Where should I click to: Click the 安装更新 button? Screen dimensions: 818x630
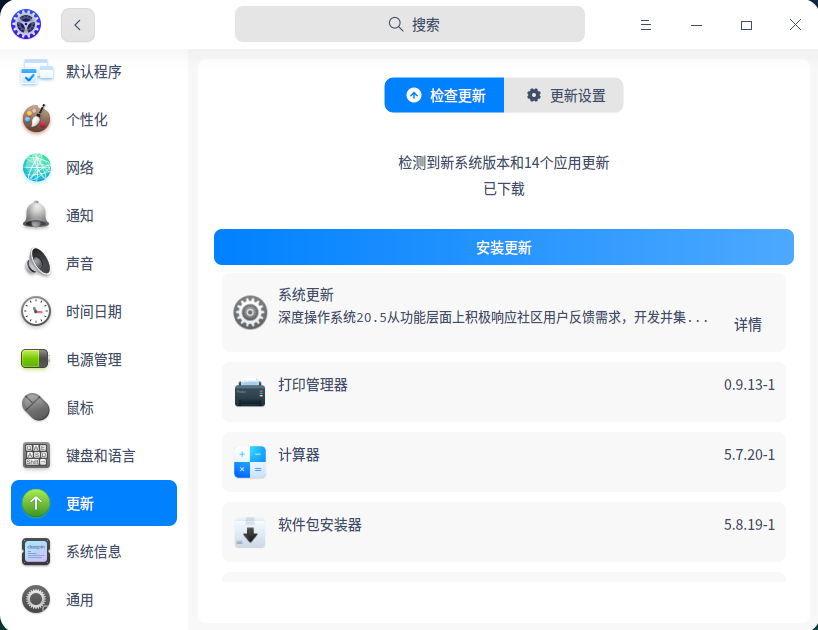(503, 247)
